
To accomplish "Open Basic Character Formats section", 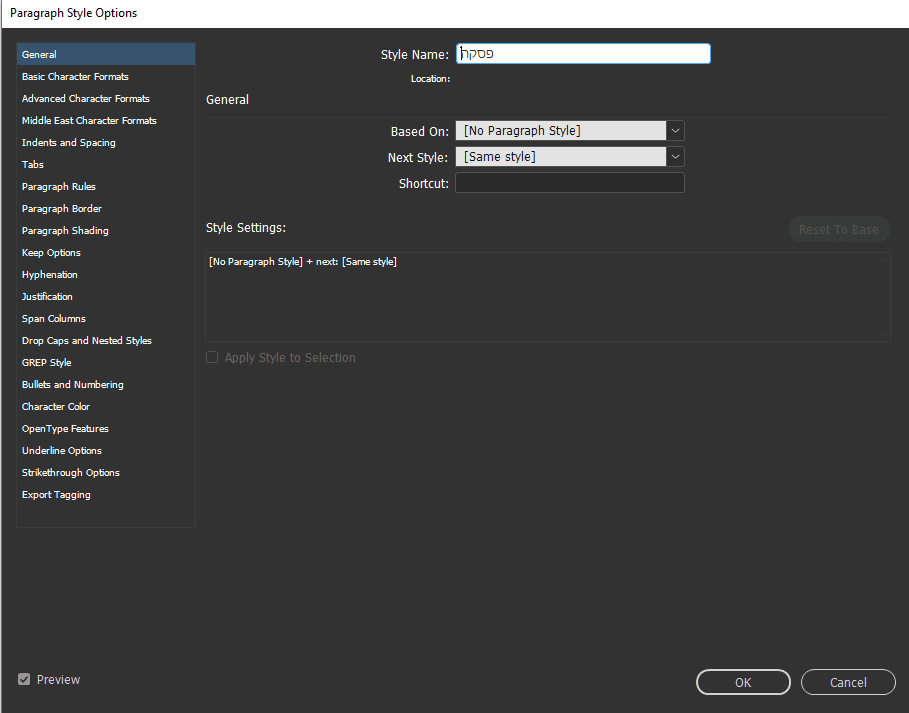I will tap(106, 77).
